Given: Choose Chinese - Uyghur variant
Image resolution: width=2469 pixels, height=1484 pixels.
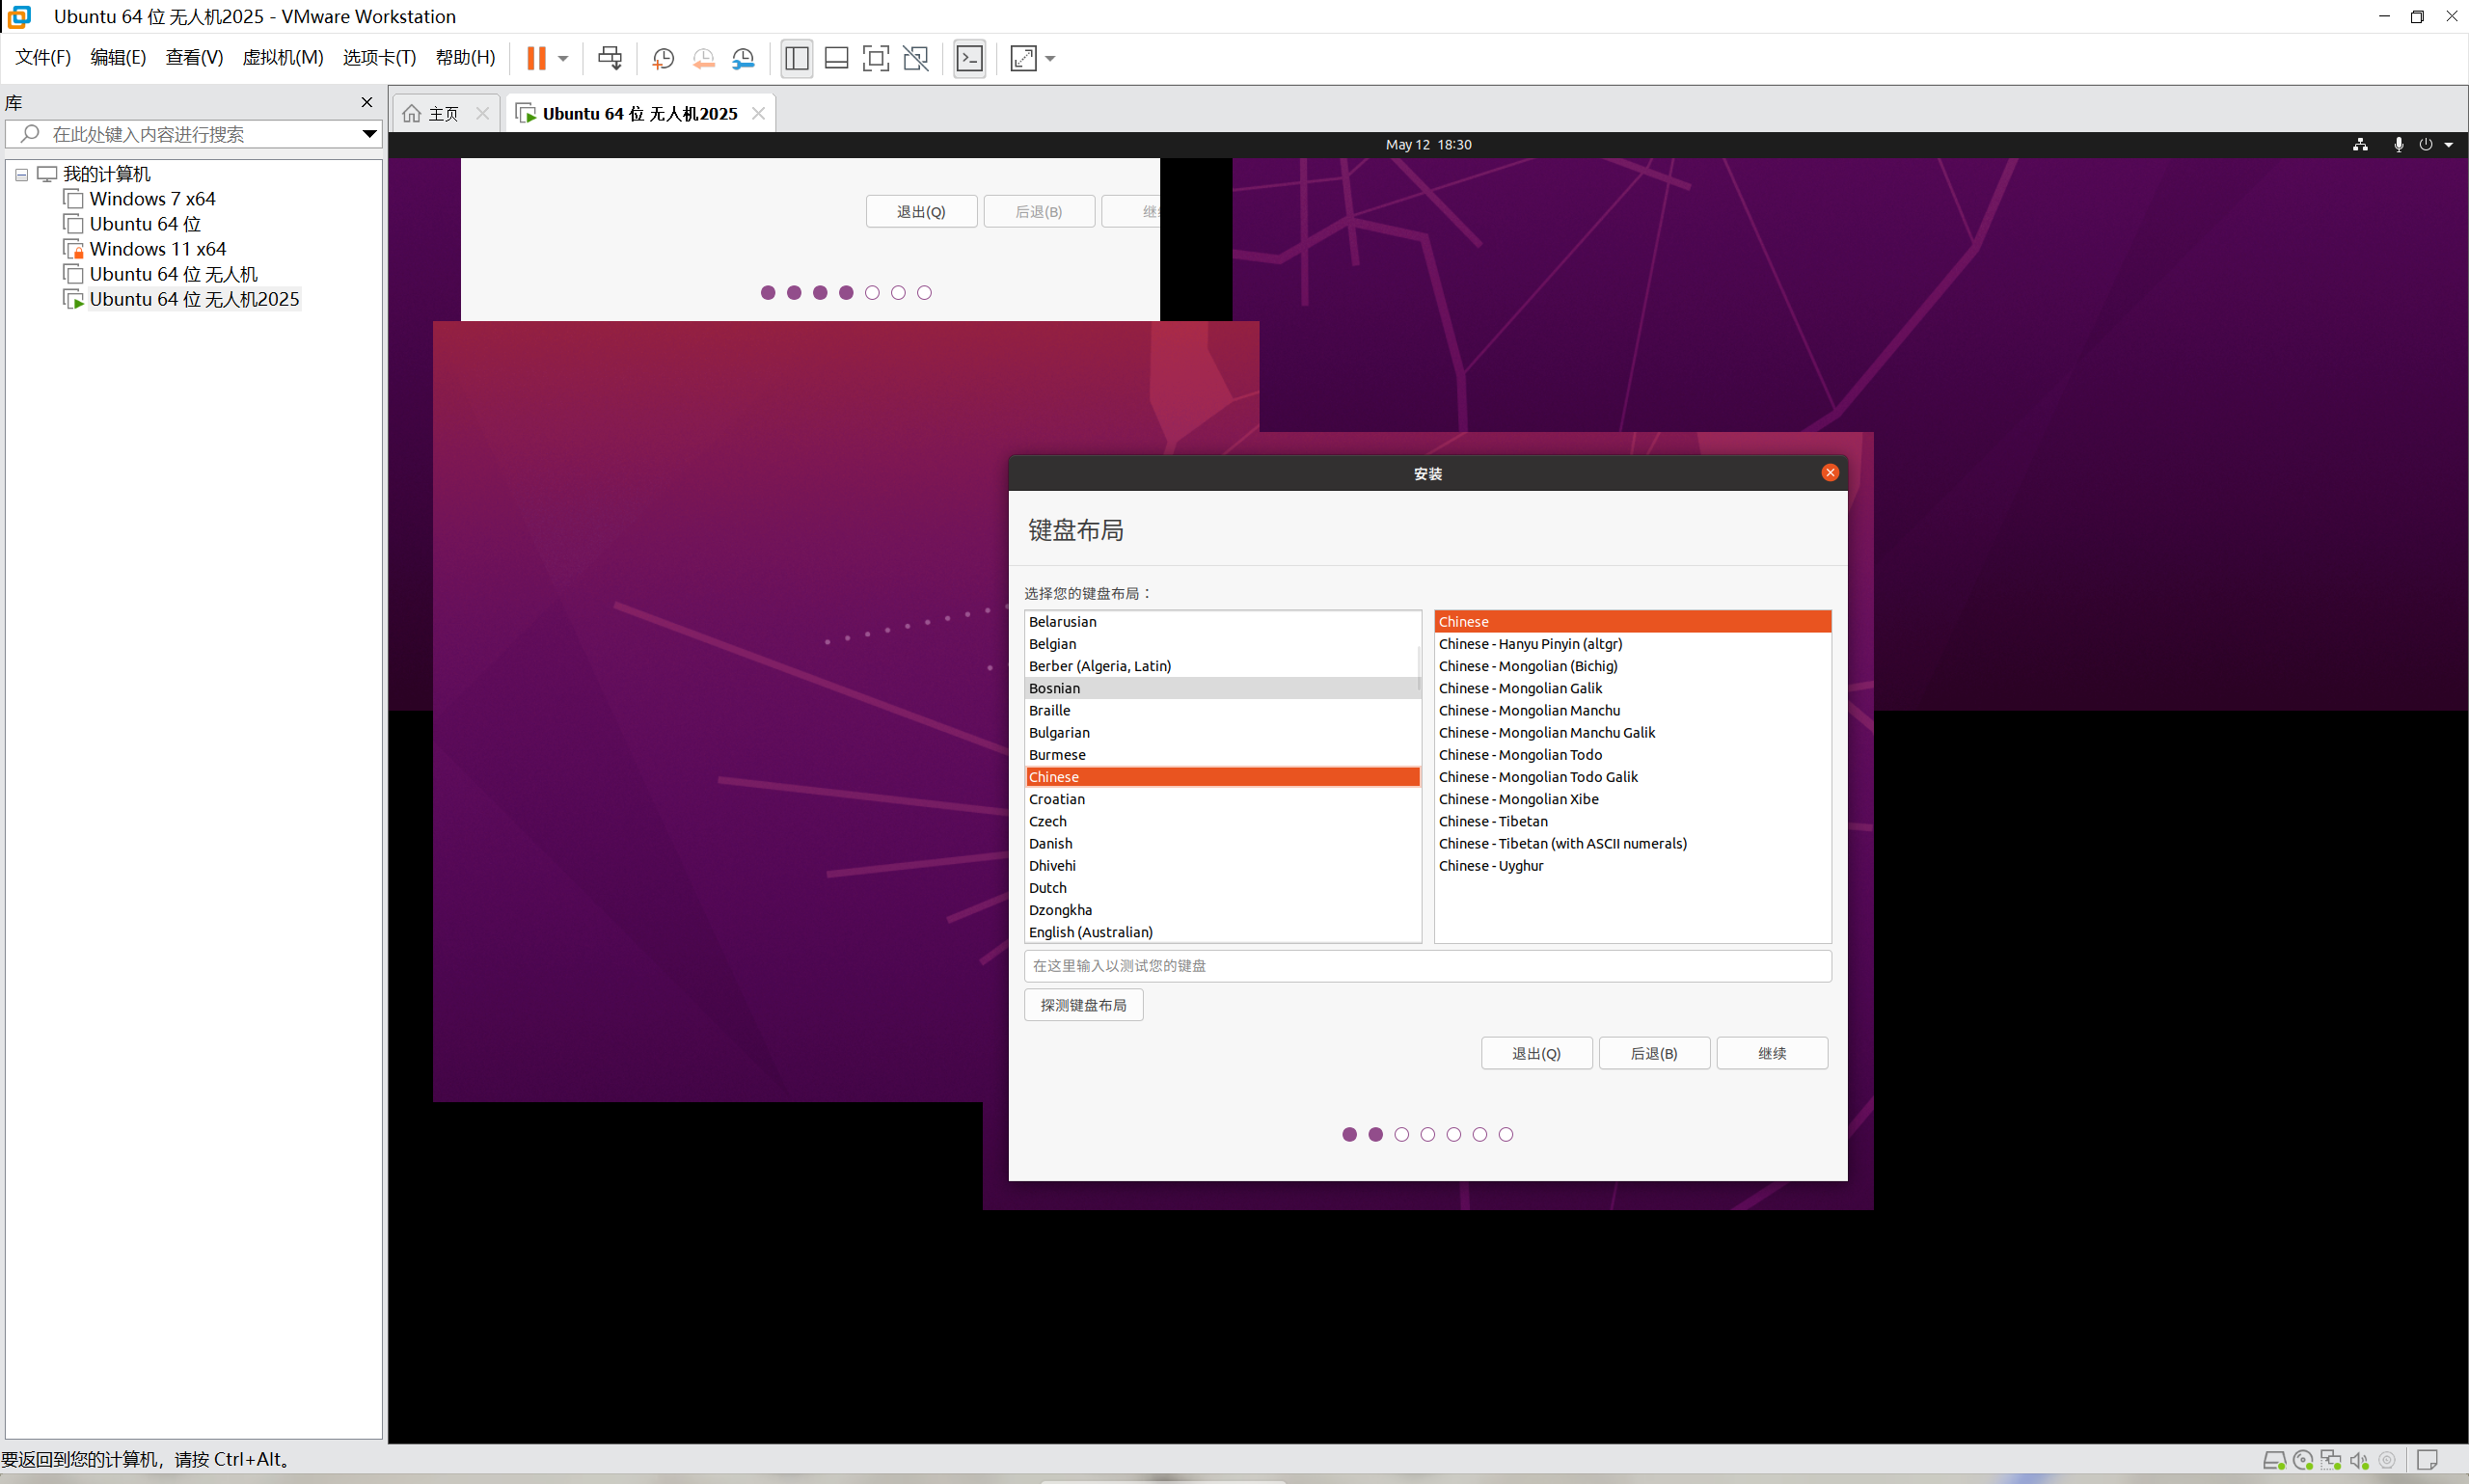Looking at the screenshot, I should [1632, 866].
